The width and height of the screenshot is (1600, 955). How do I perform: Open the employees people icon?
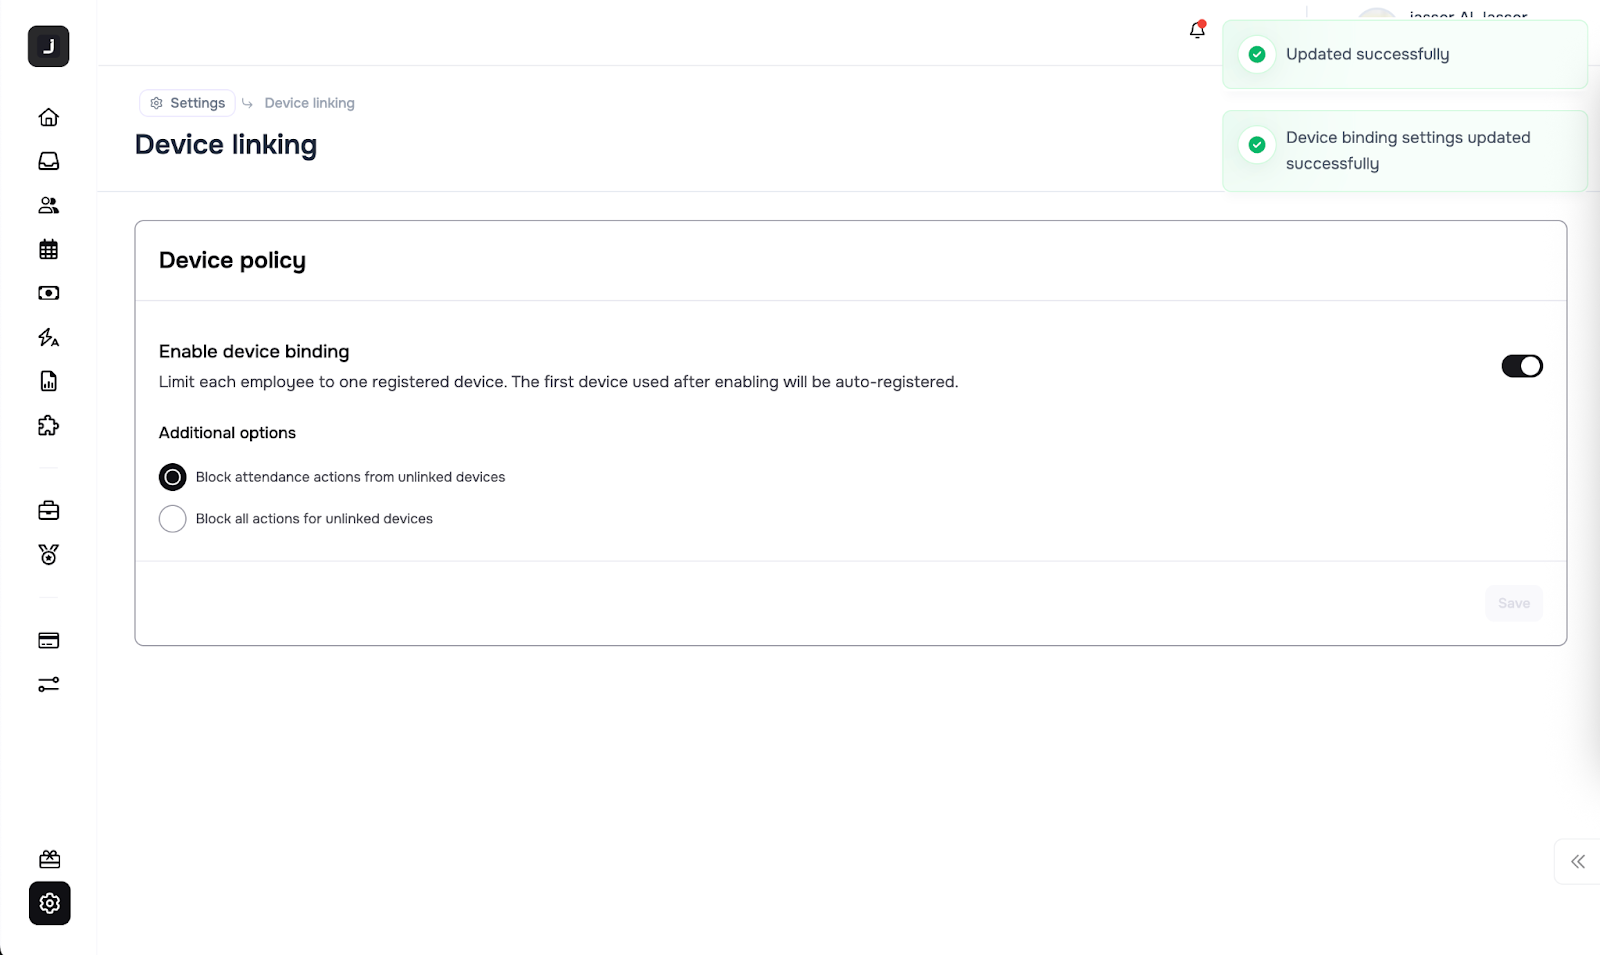tap(48, 205)
